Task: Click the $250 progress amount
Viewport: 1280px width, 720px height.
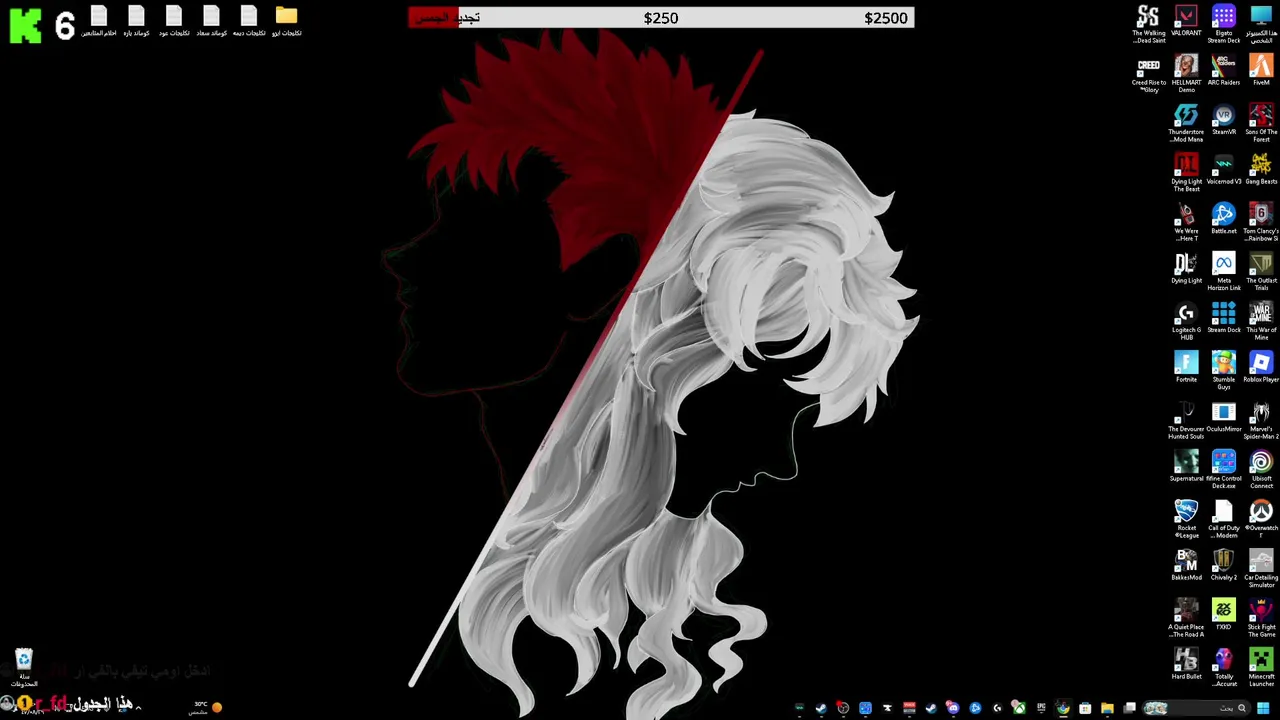Action: point(661,18)
